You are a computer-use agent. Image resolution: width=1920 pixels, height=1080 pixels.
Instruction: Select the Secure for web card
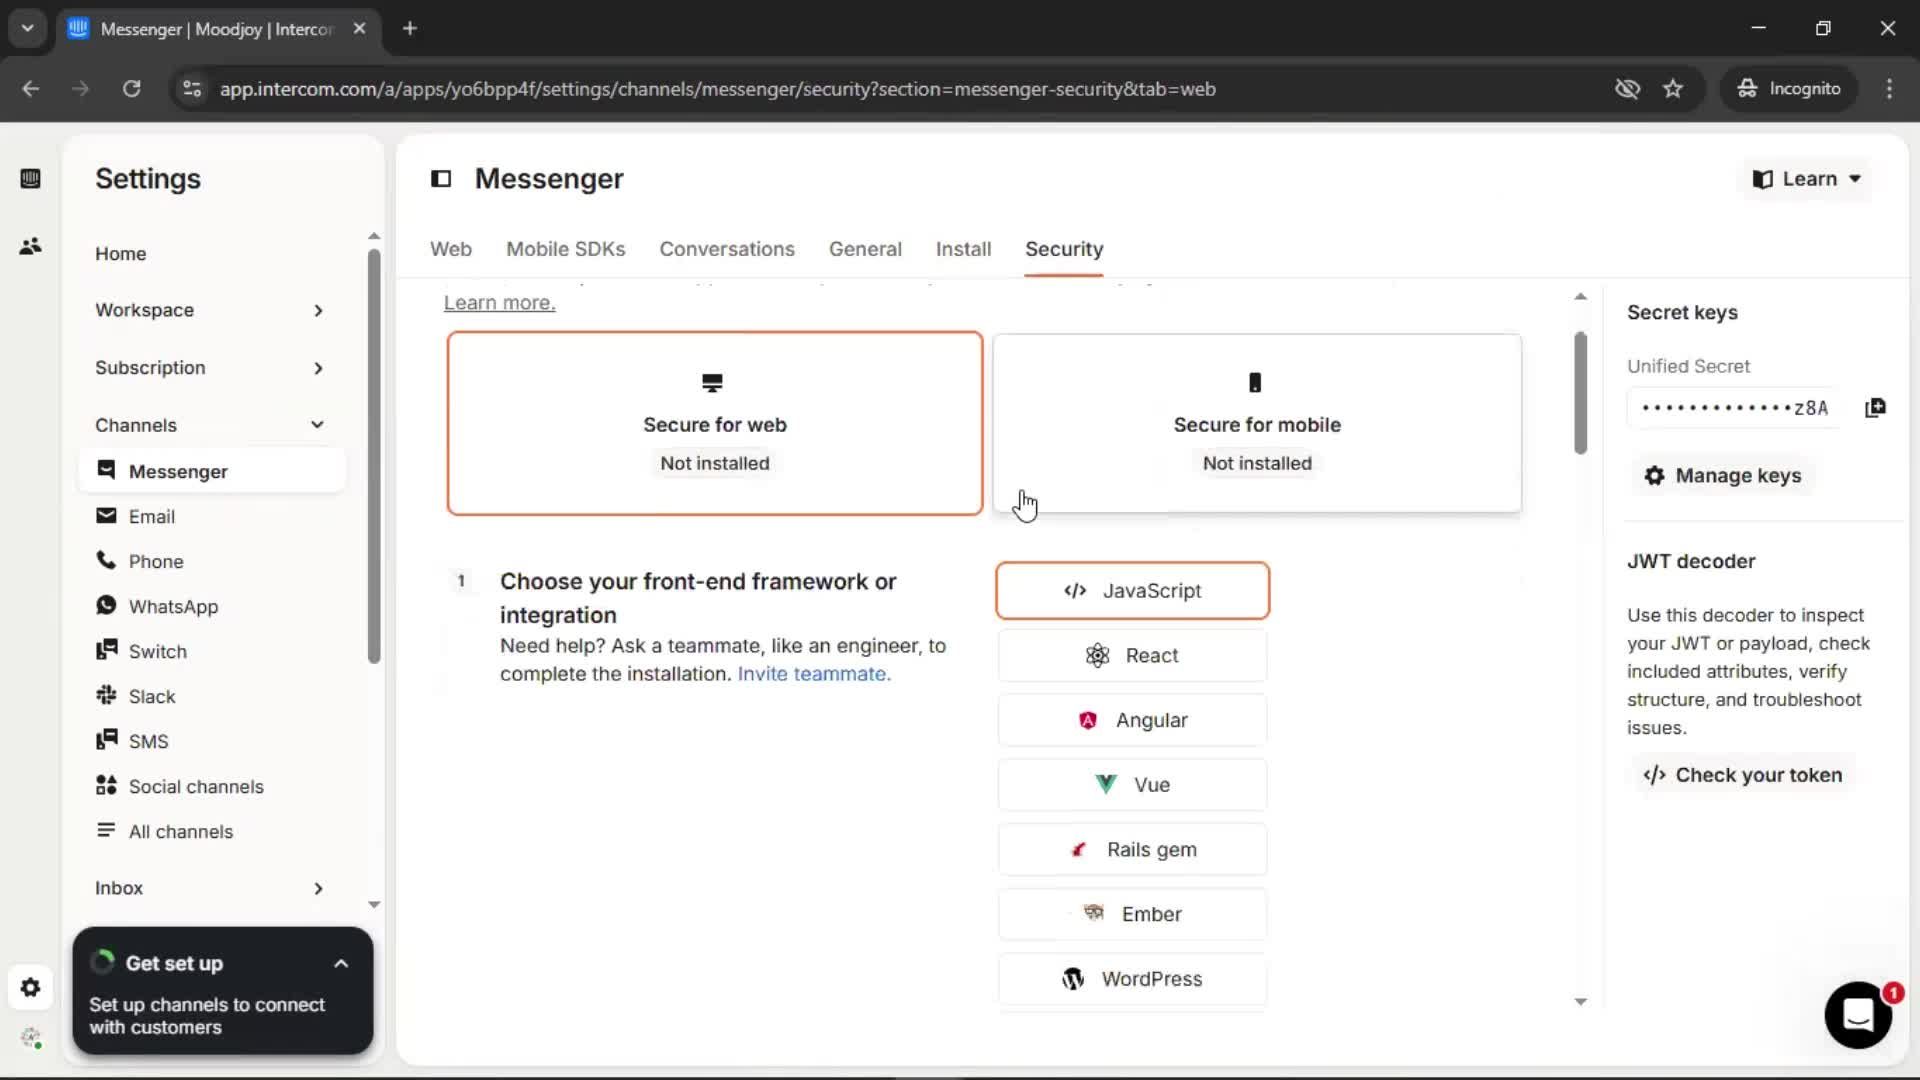pos(715,424)
